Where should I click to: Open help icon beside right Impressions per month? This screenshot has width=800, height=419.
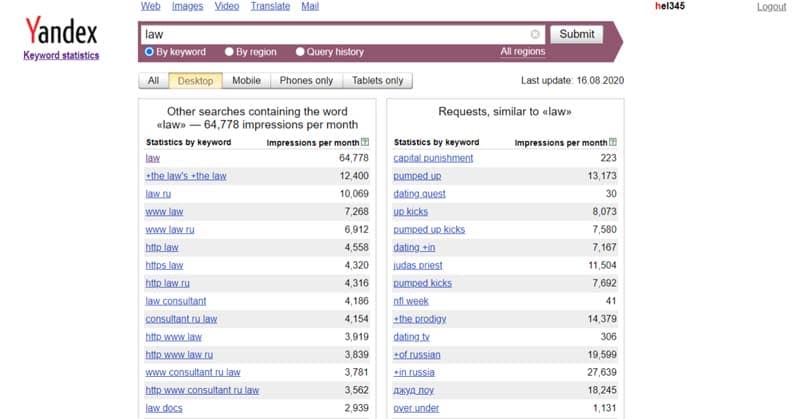(613, 142)
